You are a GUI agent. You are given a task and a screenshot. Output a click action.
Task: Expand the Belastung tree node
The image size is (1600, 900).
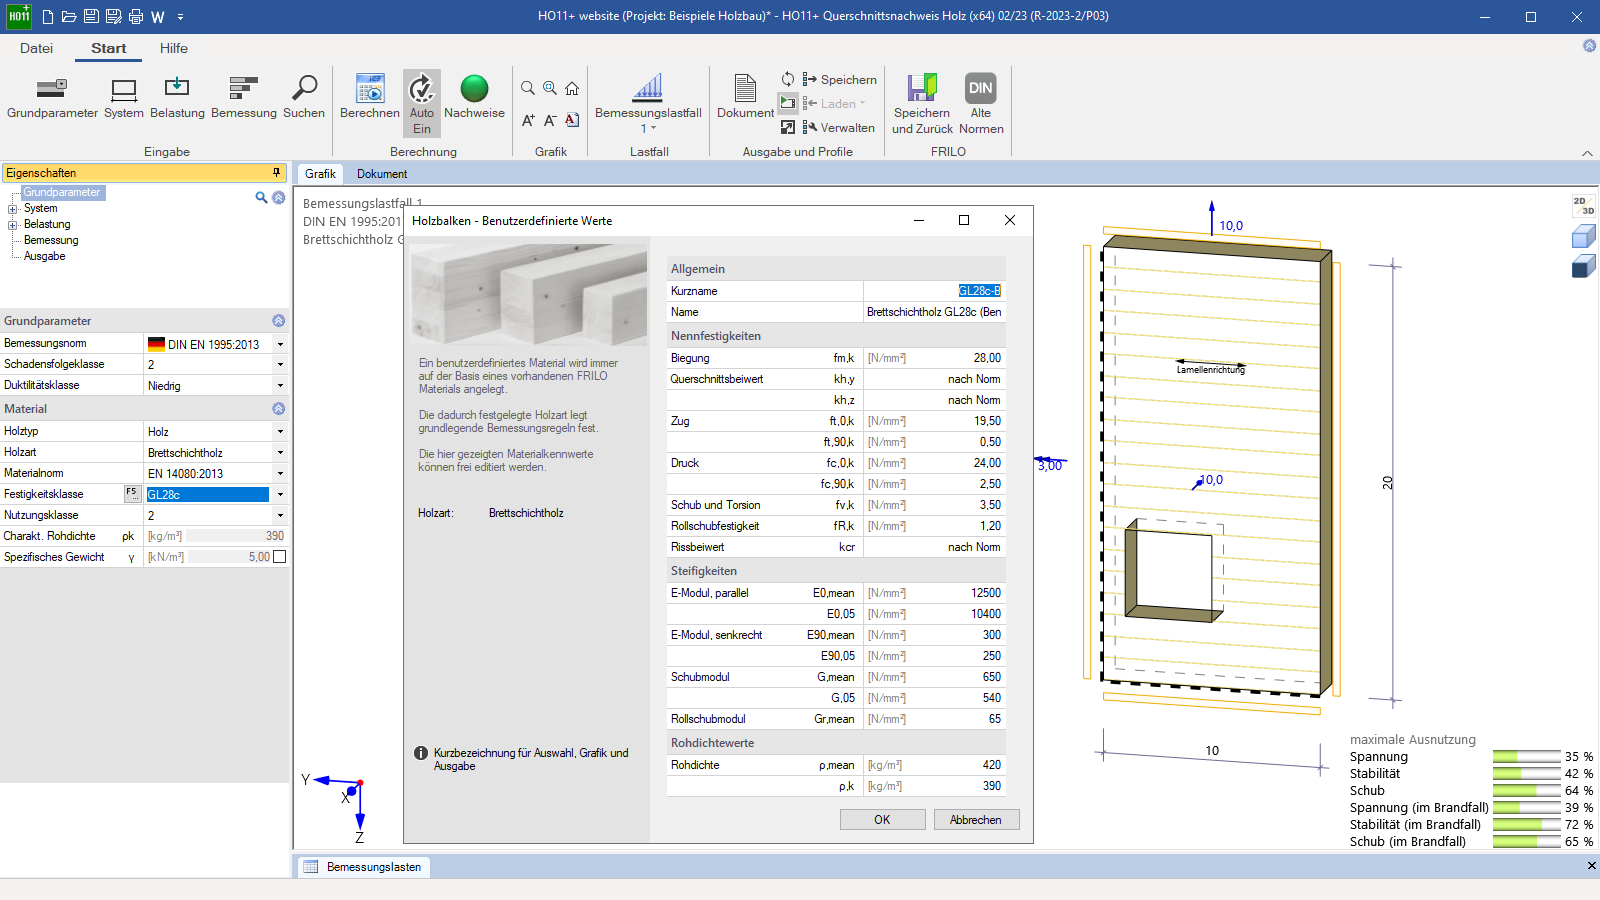coord(13,225)
